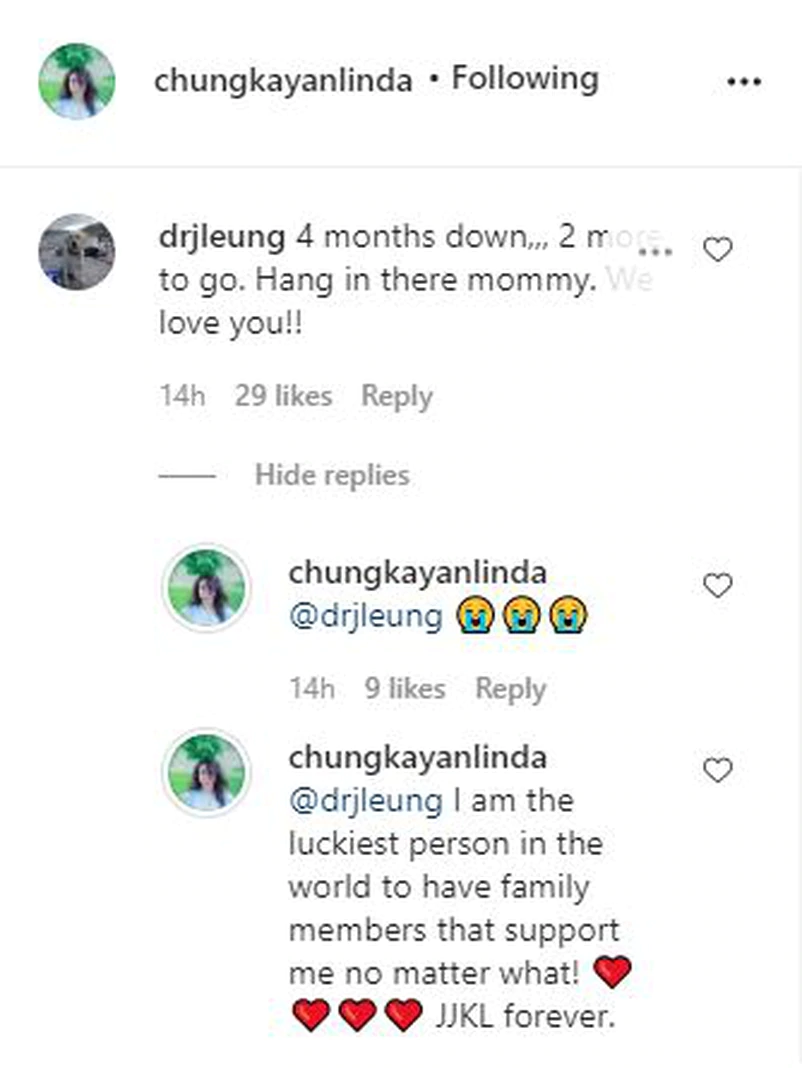View the 9 likes on the emoji reply

[404, 689]
